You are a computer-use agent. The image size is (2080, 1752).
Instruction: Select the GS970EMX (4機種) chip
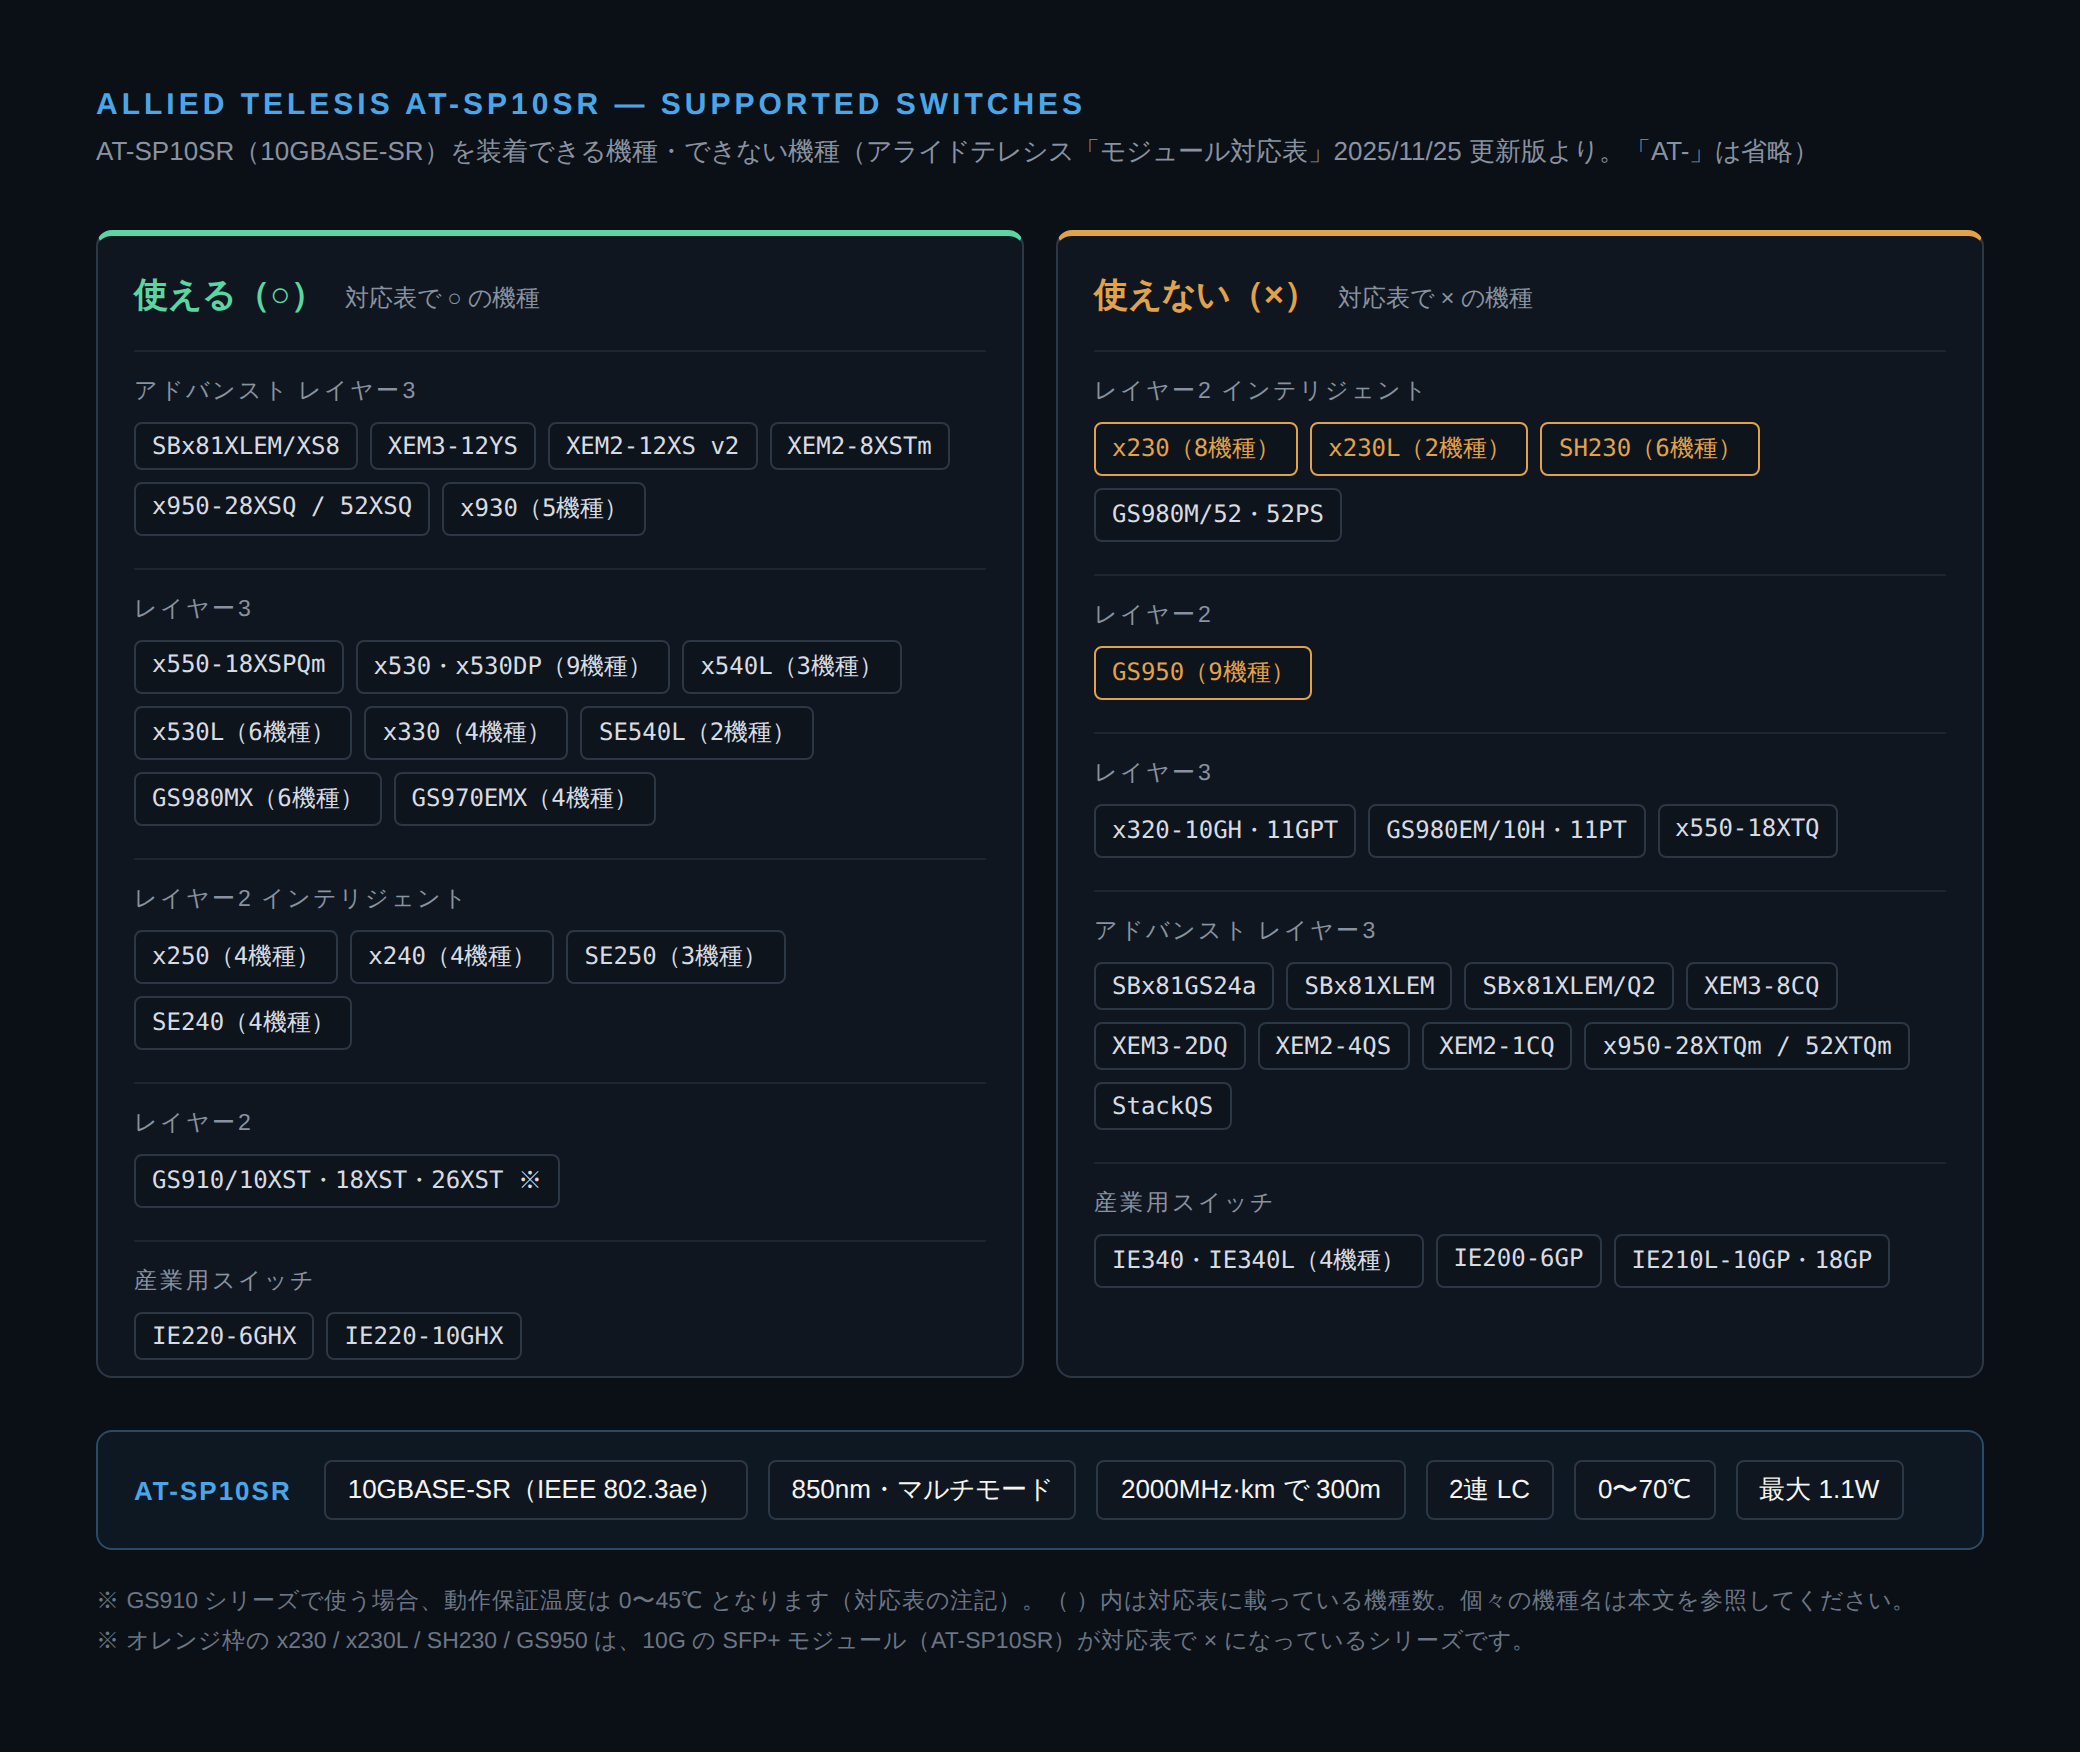click(524, 798)
